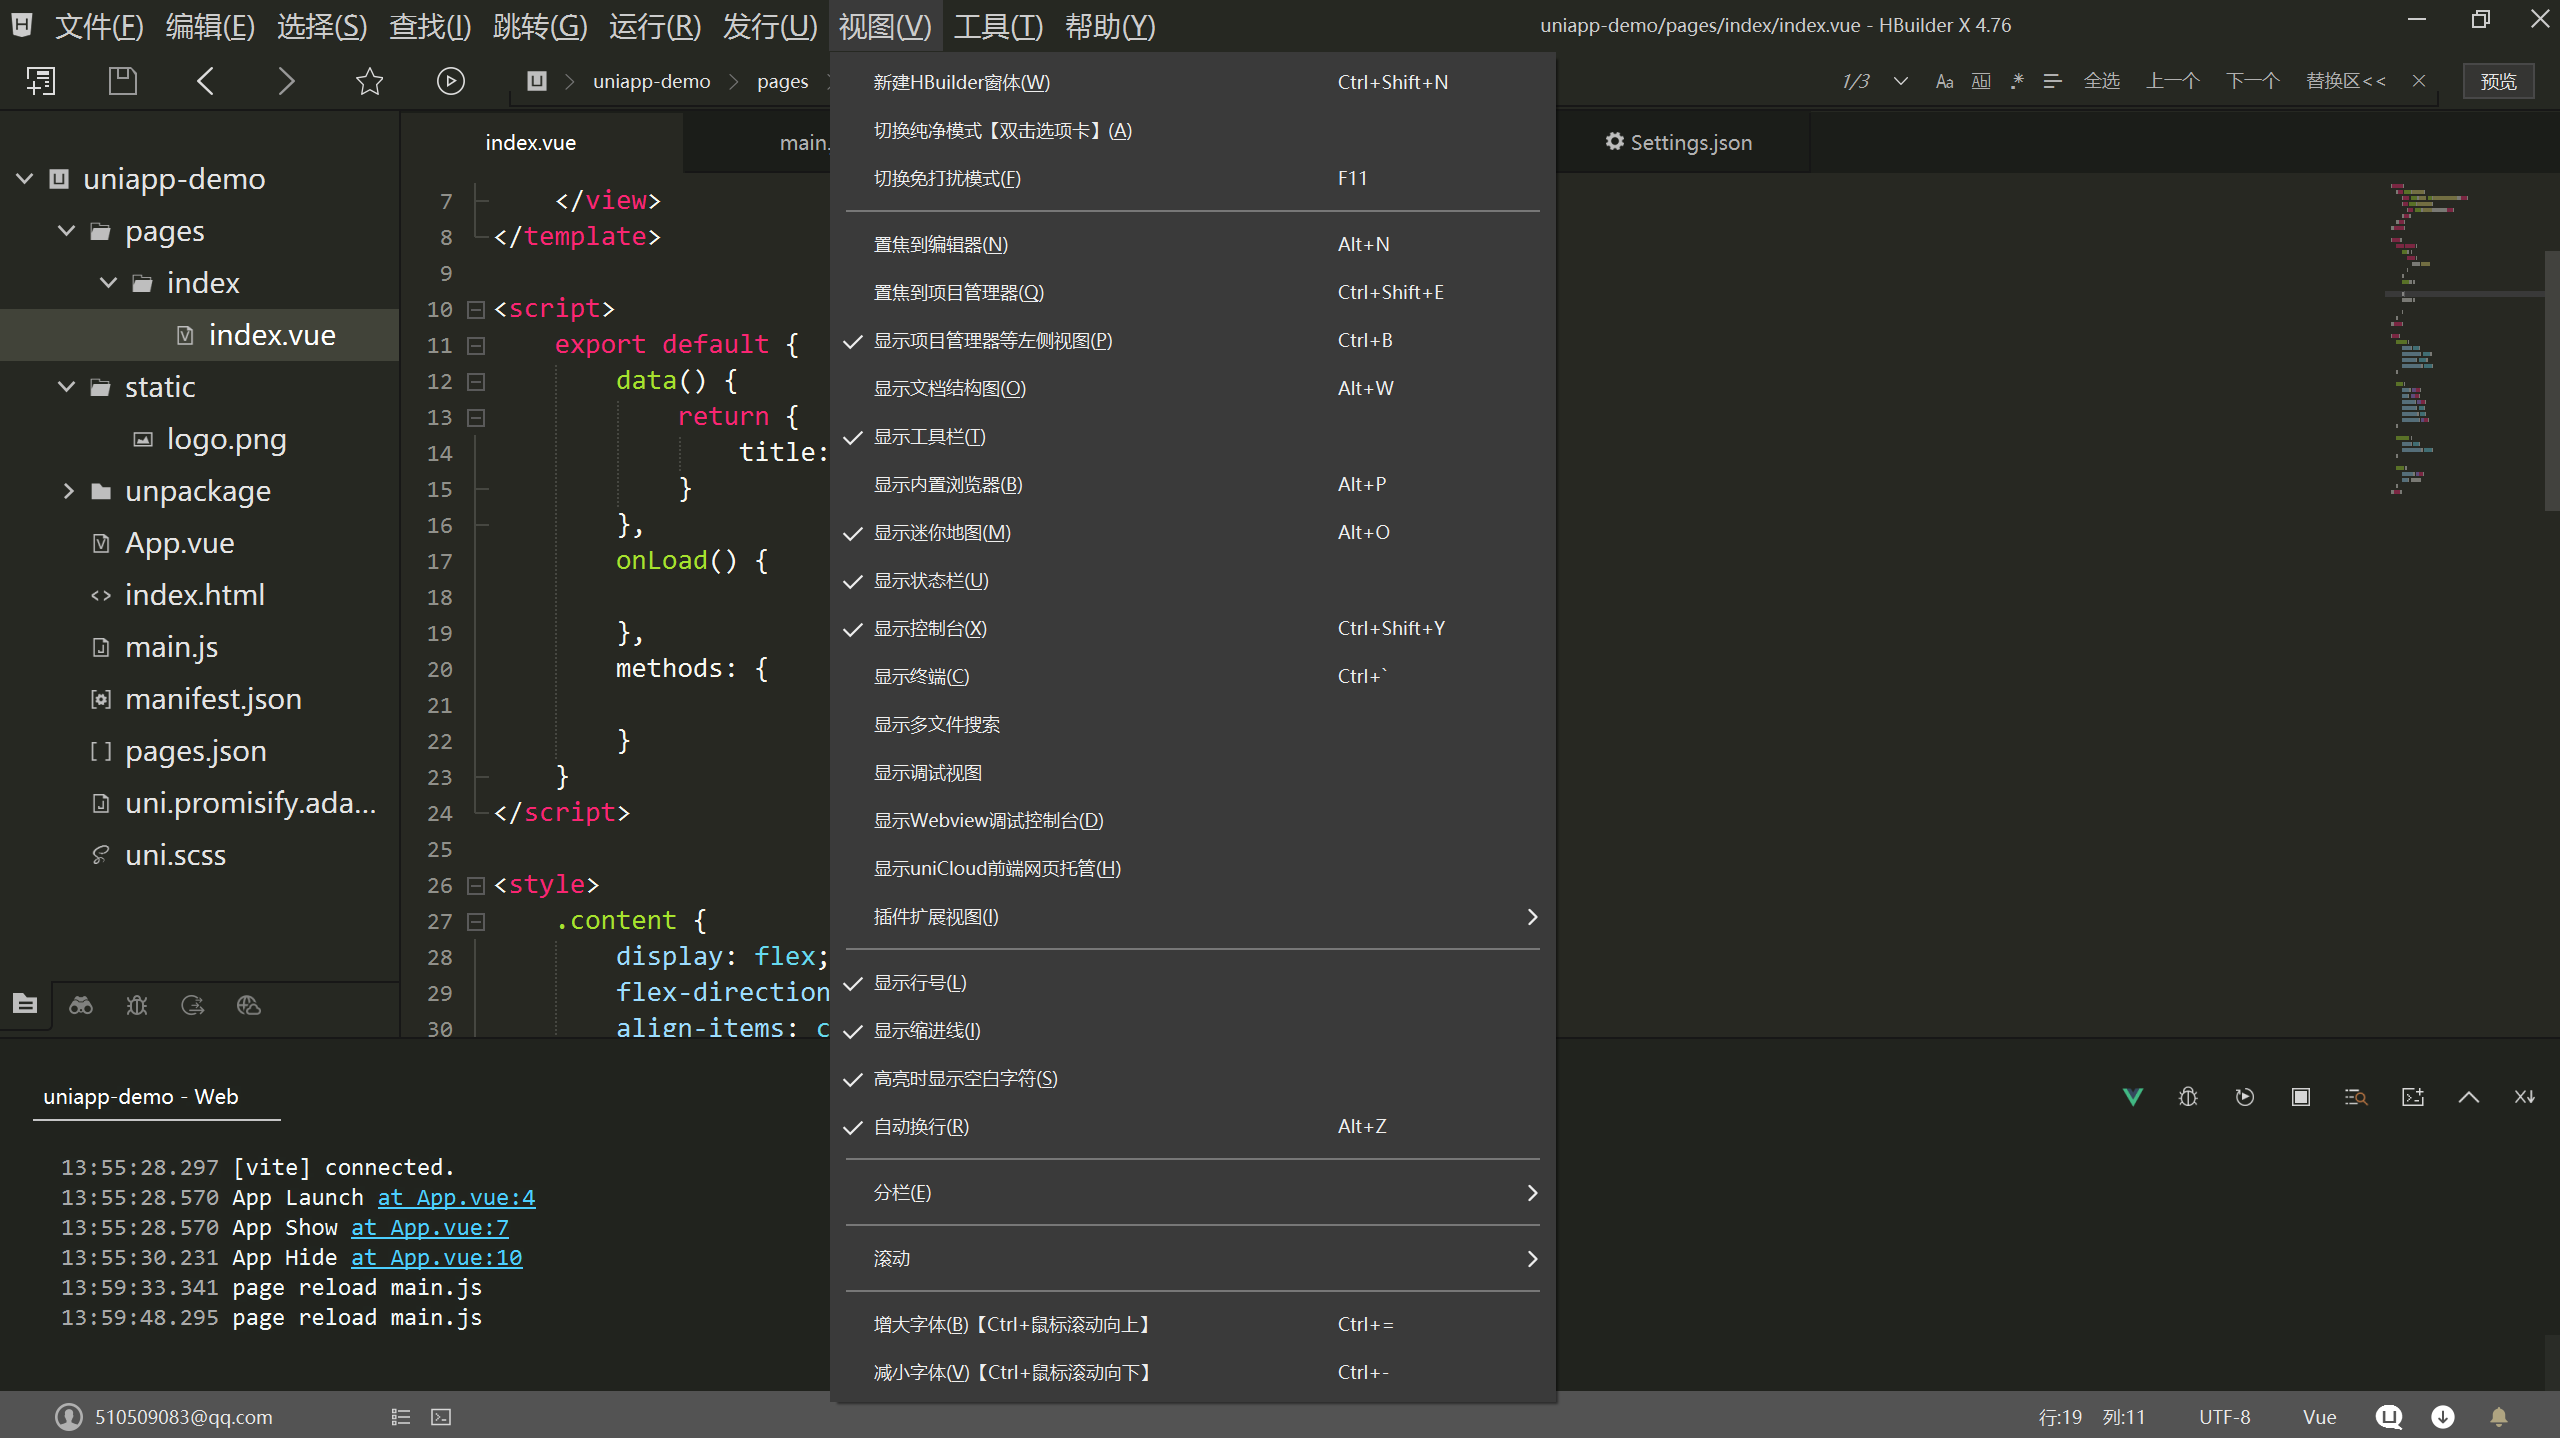This screenshot has width=2560, height=1440.
Task: Click the stop run square icon in console
Action: click(2300, 1097)
